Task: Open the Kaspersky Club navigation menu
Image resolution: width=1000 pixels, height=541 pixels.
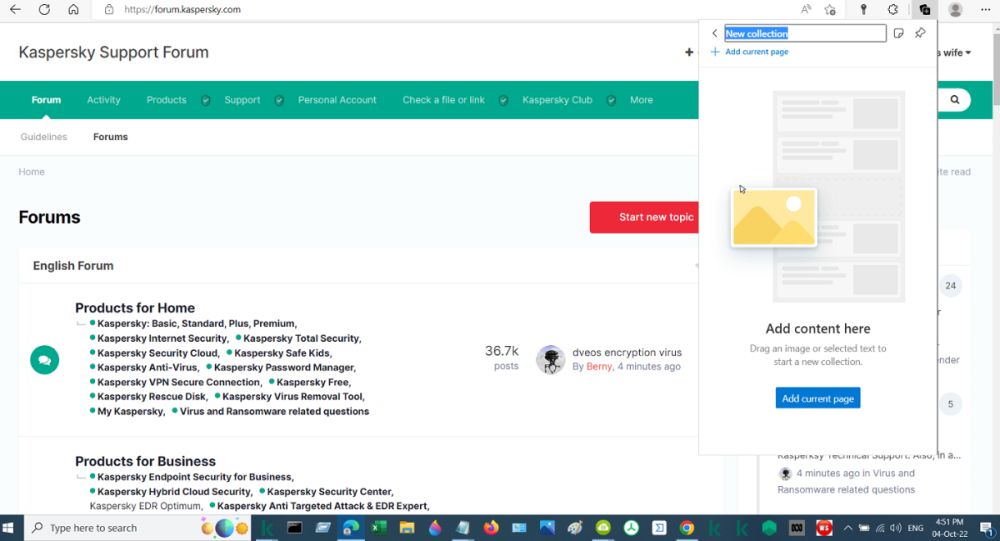Action: pos(557,100)
